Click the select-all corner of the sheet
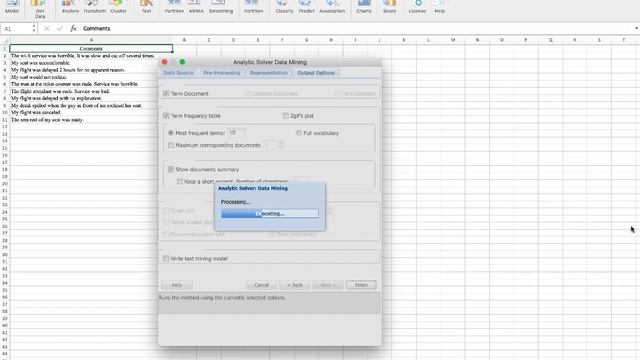640x360 pixels. pyautogui.click(x=5, y=40)
